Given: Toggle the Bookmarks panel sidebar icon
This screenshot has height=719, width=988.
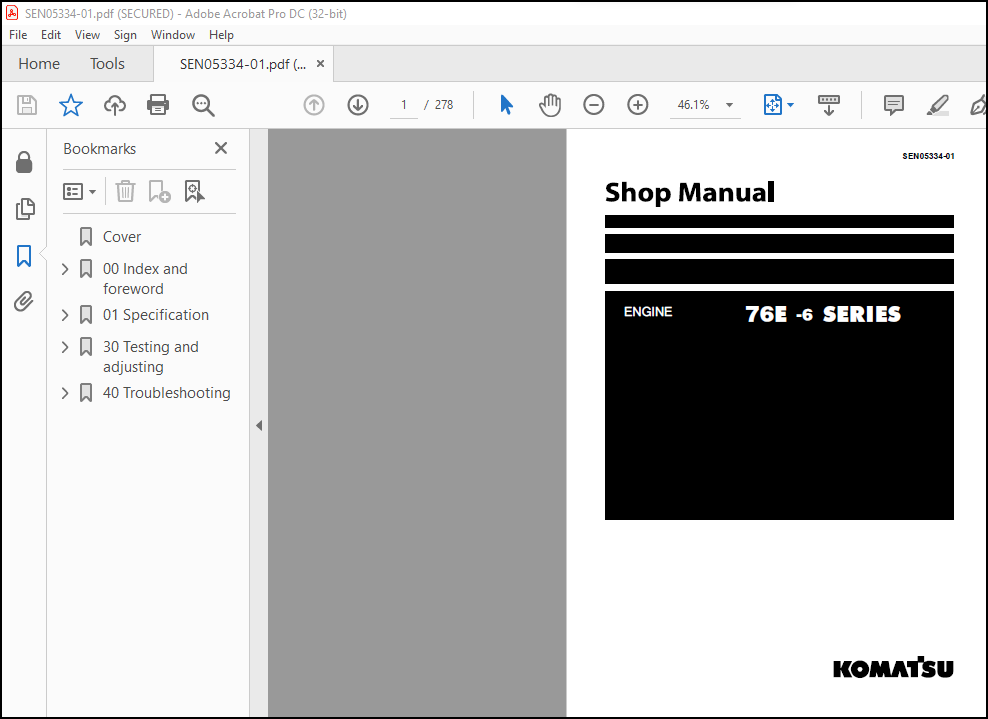Looking at the screenshot, I should [24, 256].
